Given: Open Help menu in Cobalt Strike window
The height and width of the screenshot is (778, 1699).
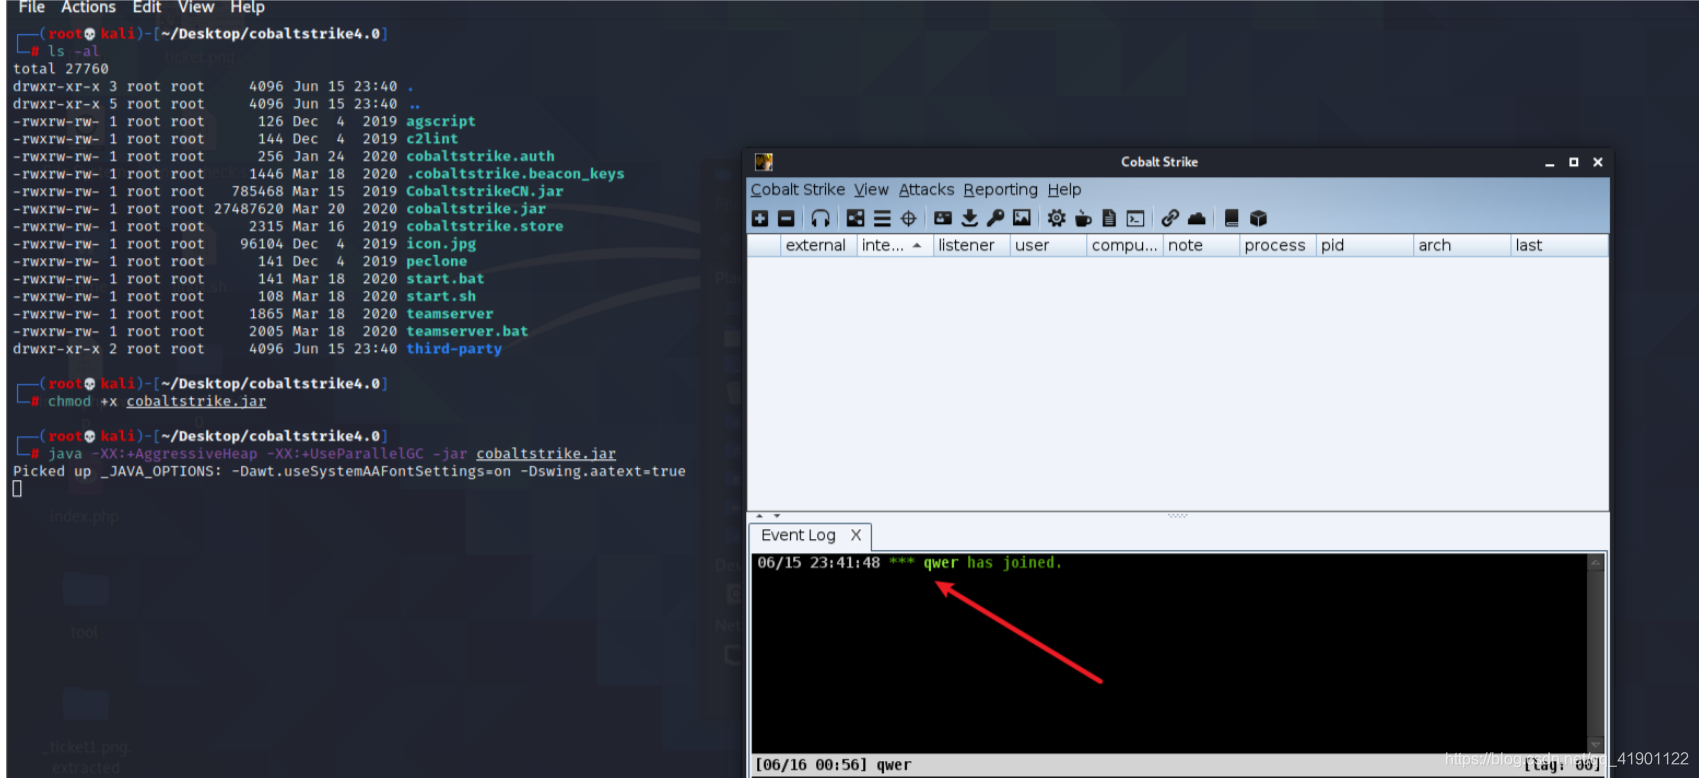Looking at the screenshot, I should click(1064, 189).
